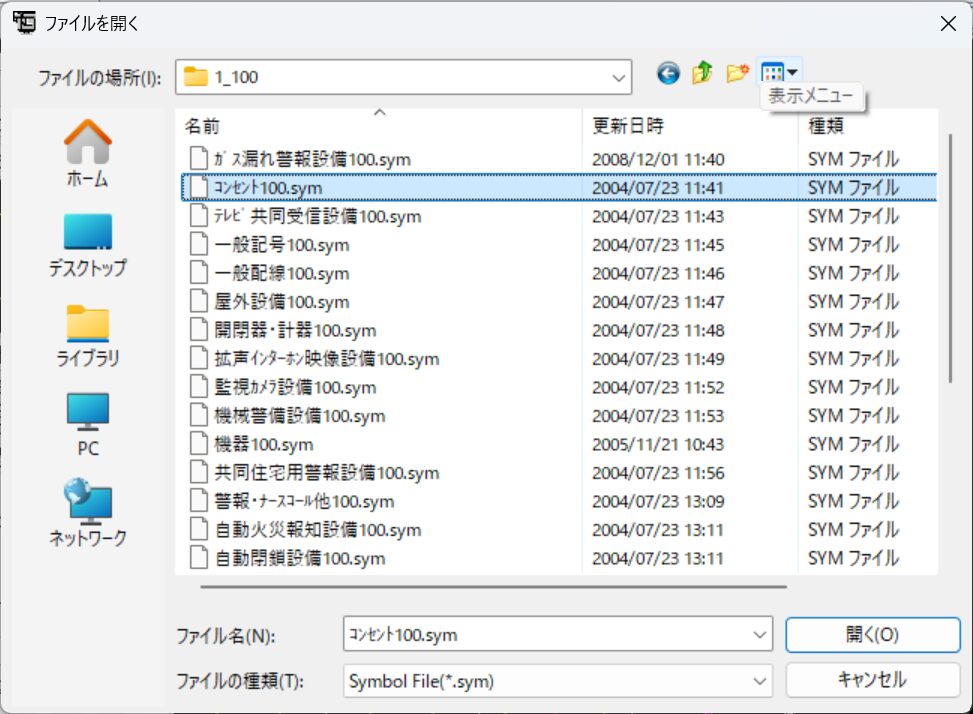
Task: Click the app icon in the title bar
Action: (x=25, y=22)
